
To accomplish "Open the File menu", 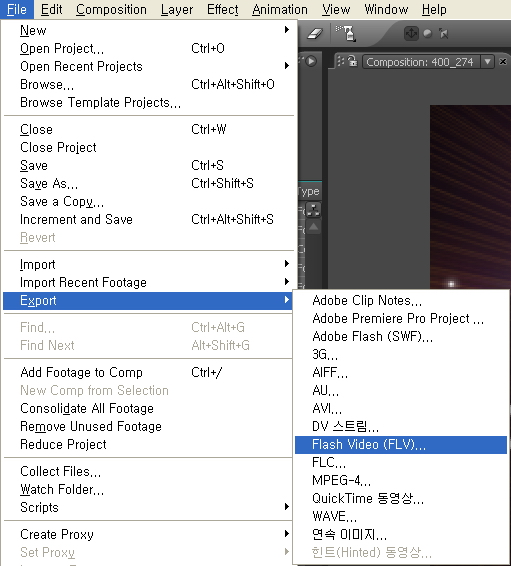I will point(17,9).
